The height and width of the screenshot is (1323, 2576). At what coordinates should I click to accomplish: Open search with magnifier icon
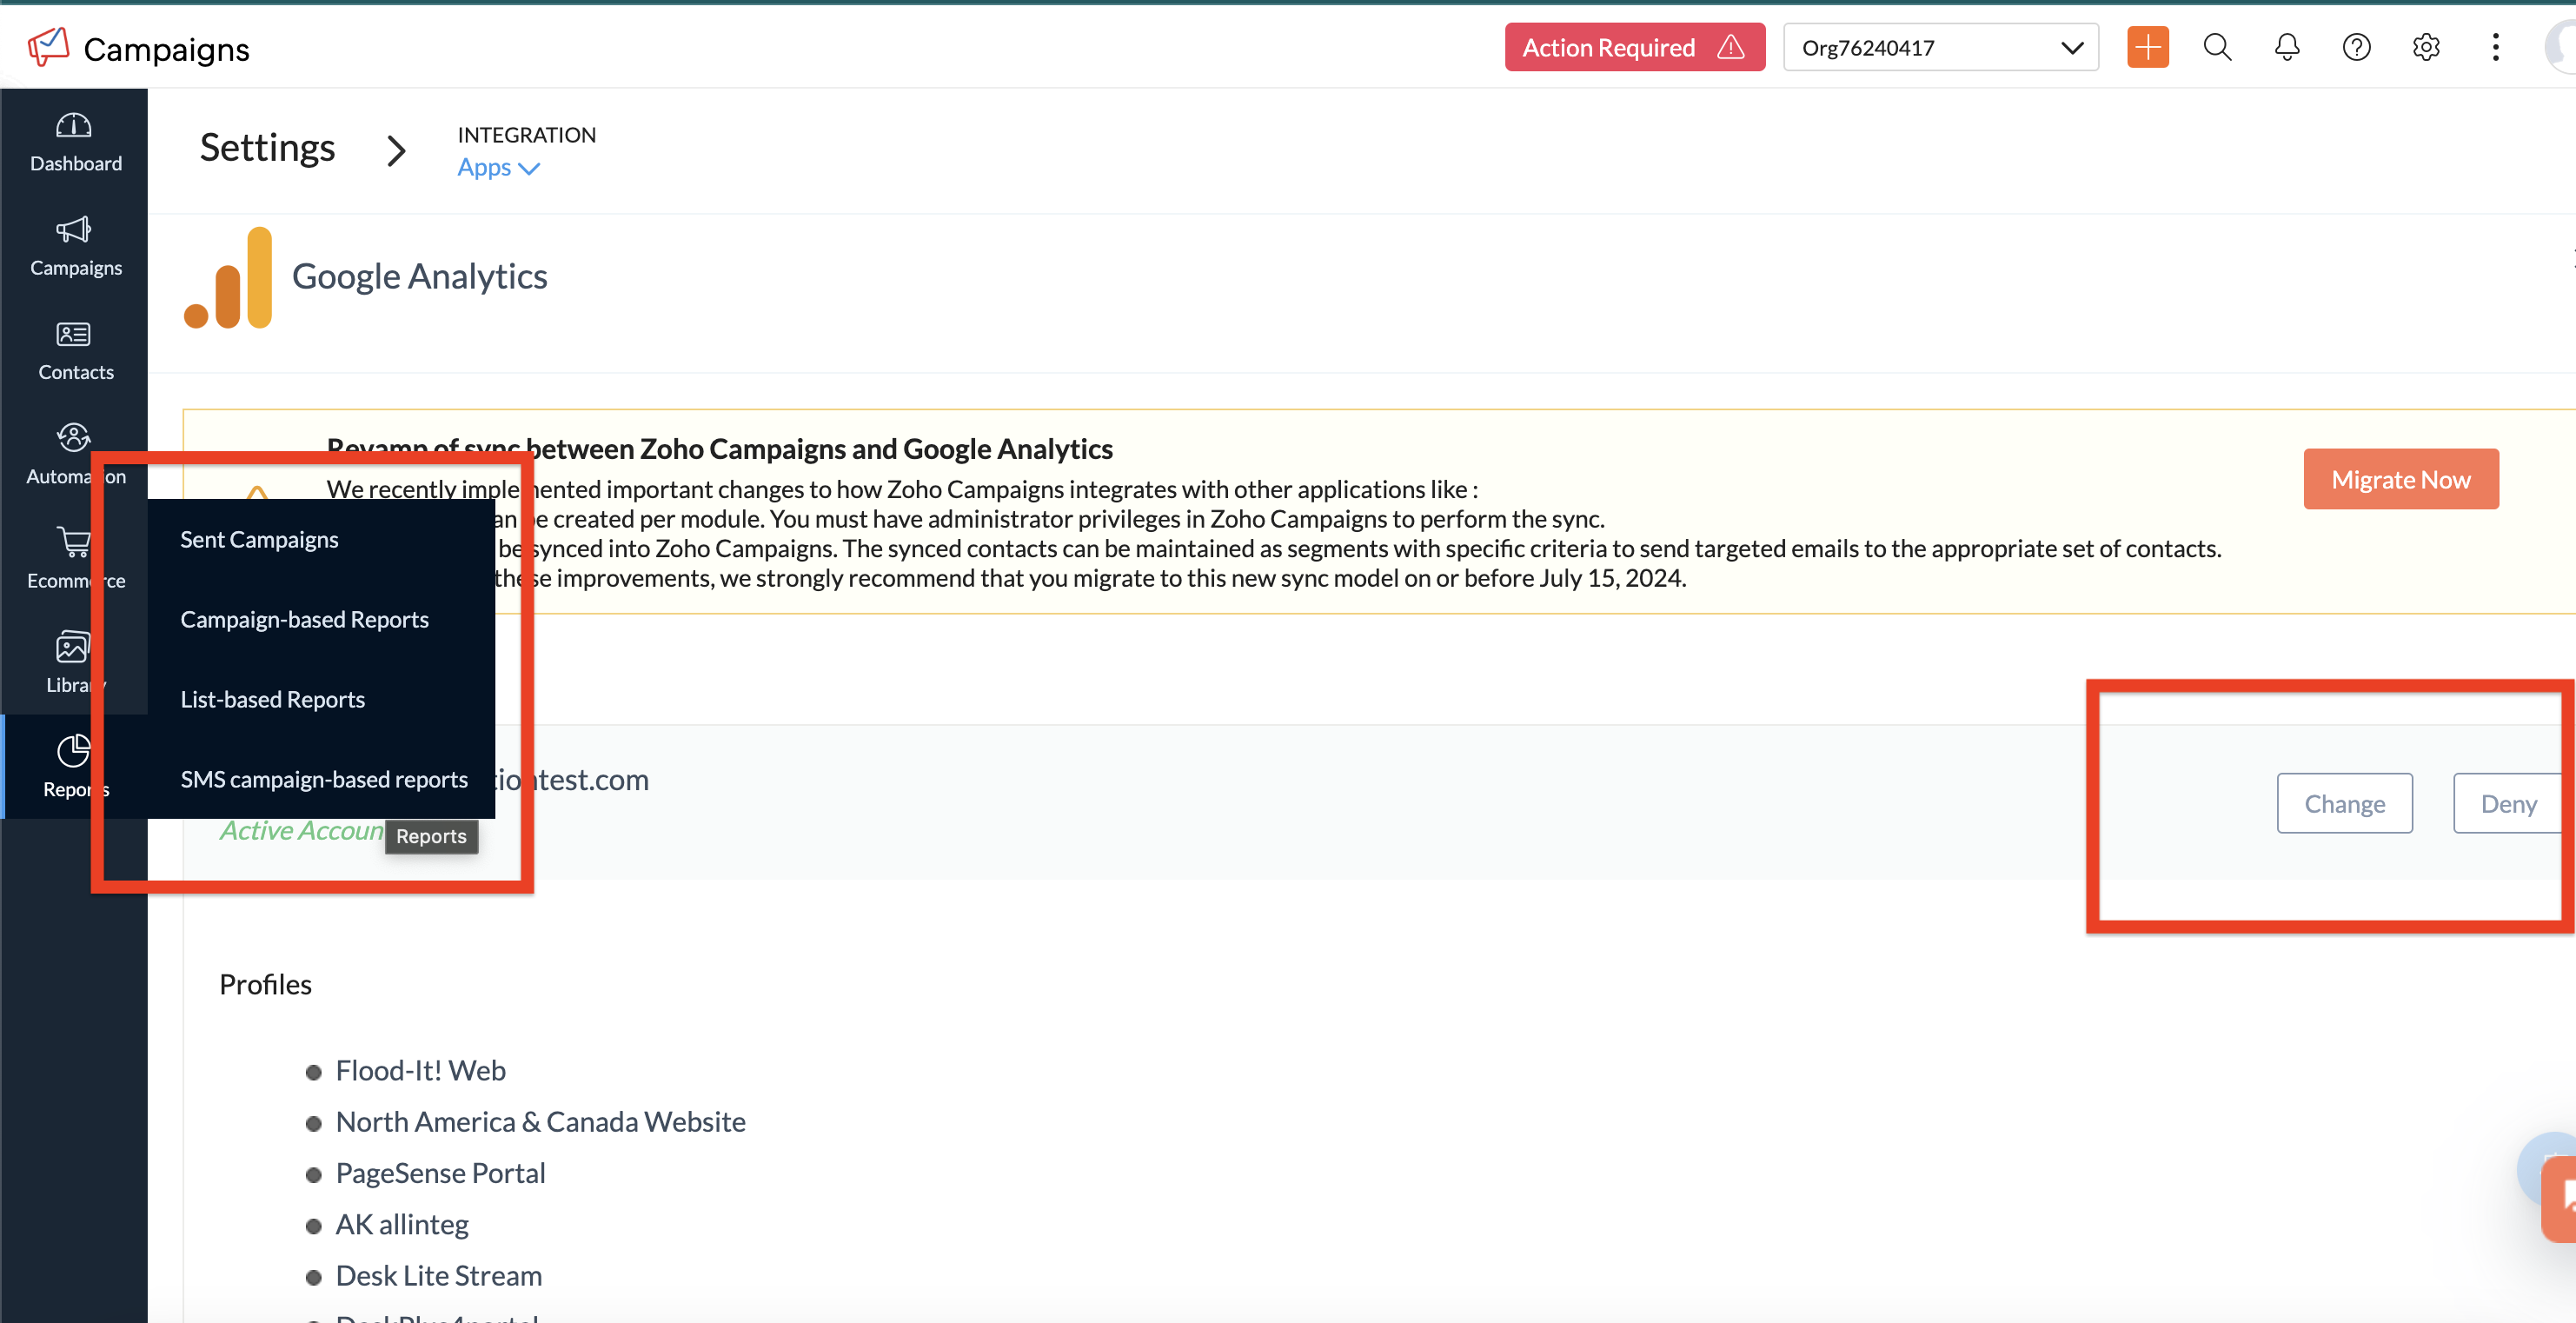2217,47
